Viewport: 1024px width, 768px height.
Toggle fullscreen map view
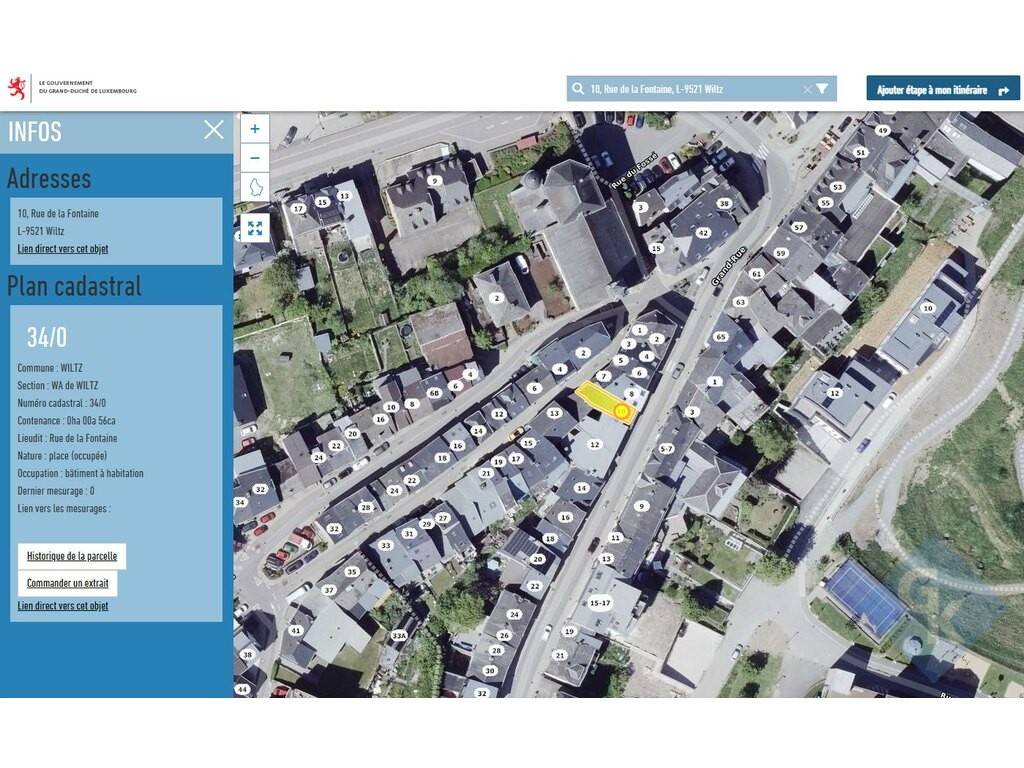[255, 228]
